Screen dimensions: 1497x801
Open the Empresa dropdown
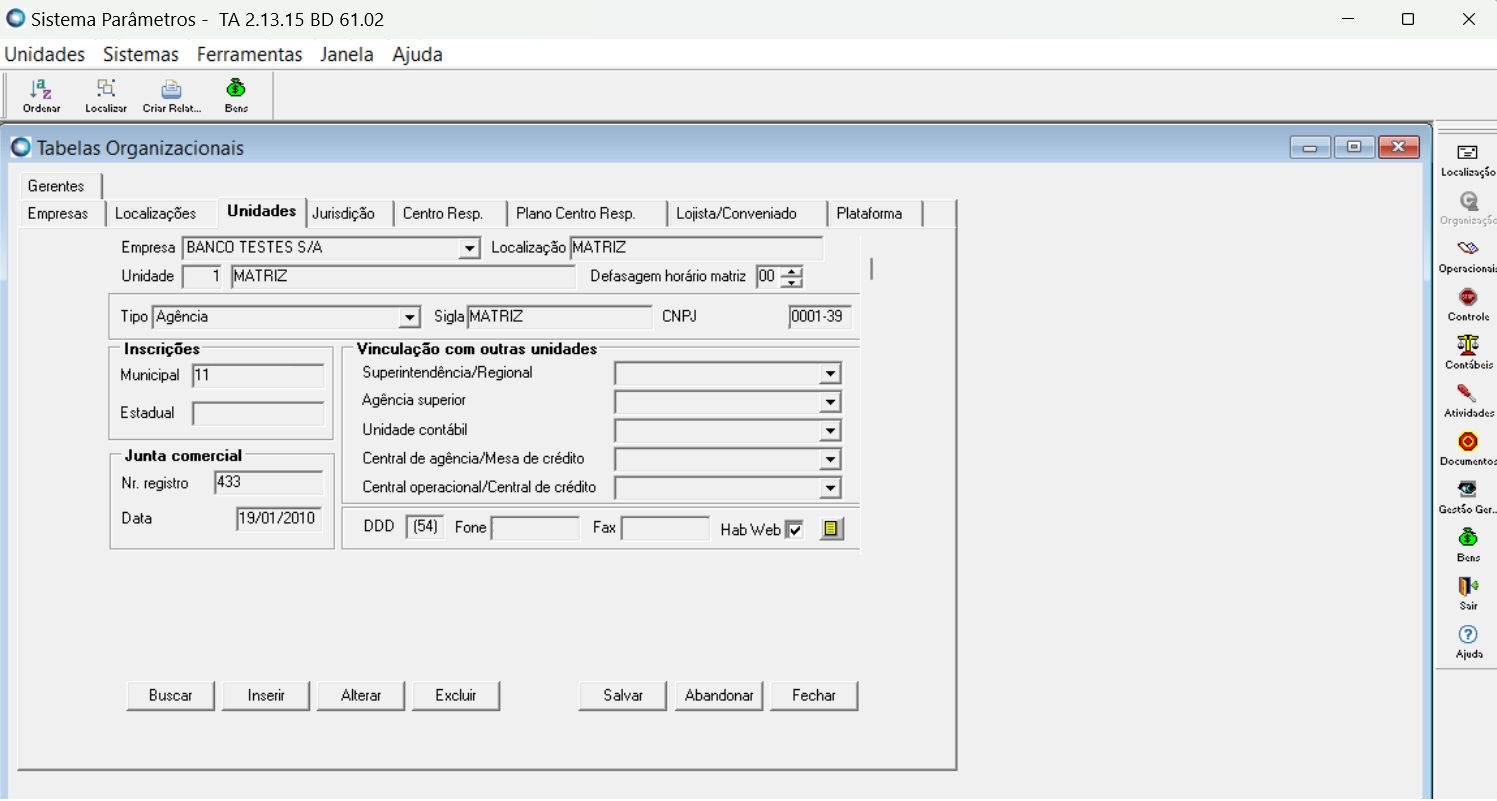[x=469, y=248]
